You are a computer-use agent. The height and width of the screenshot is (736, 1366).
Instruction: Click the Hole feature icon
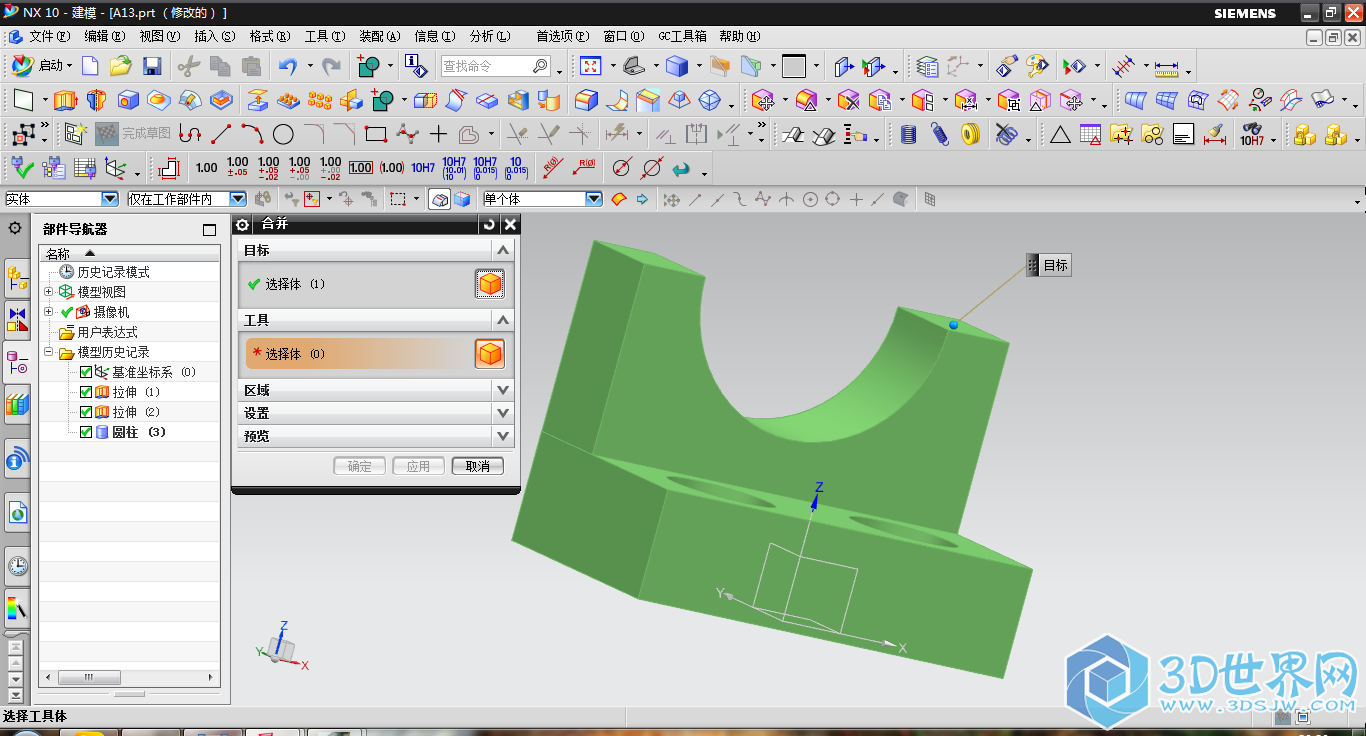pyautogui.click(x=128, y=100)
